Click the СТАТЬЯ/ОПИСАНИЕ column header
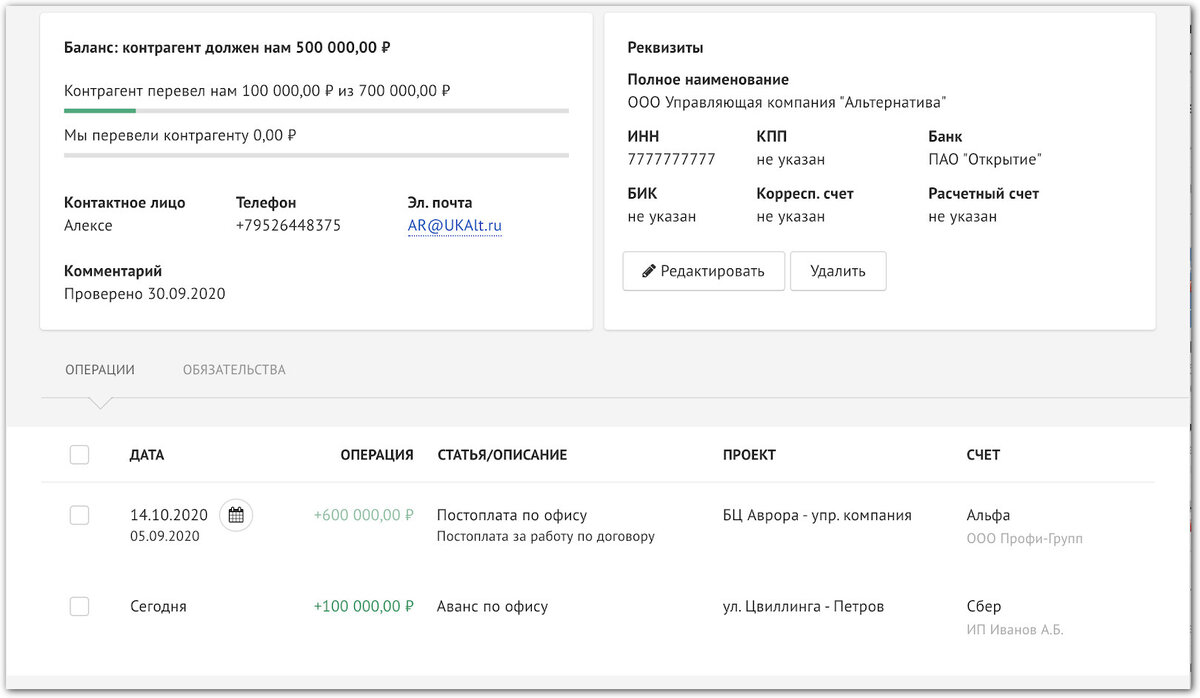Viewport: 1200px width, 698px height. point(502,455)
